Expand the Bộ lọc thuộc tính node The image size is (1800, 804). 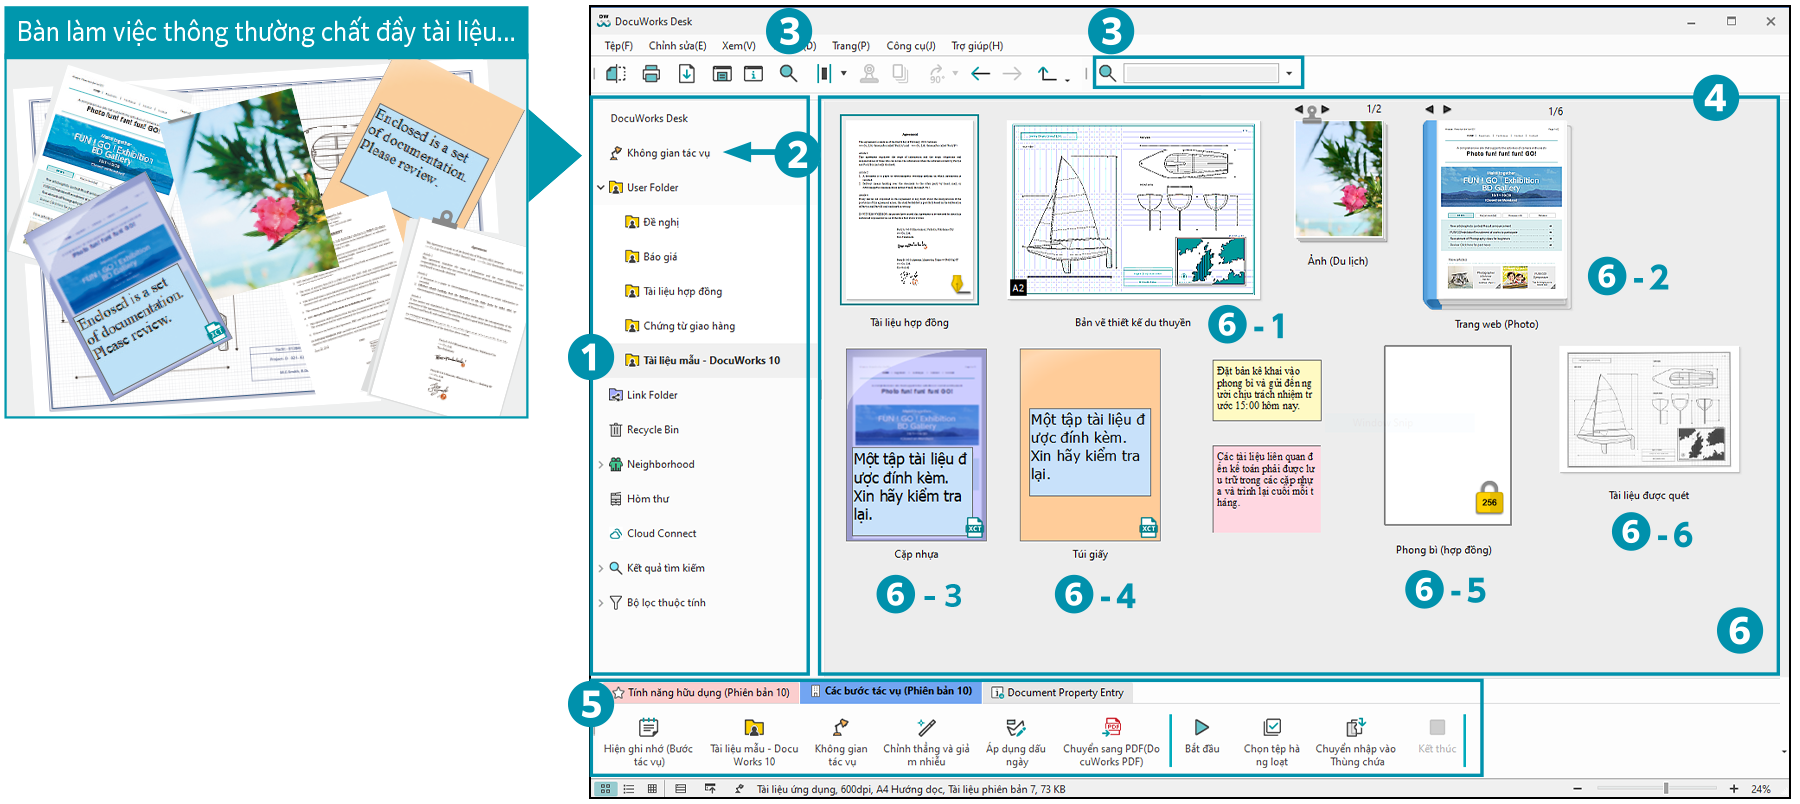(601, 603)
